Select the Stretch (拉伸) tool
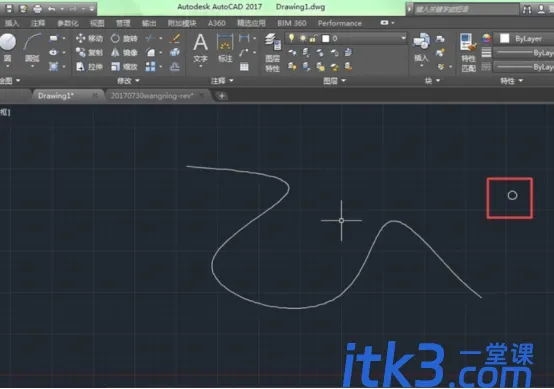The height and width of the screenshot is (389, 554). coord(89,67)
